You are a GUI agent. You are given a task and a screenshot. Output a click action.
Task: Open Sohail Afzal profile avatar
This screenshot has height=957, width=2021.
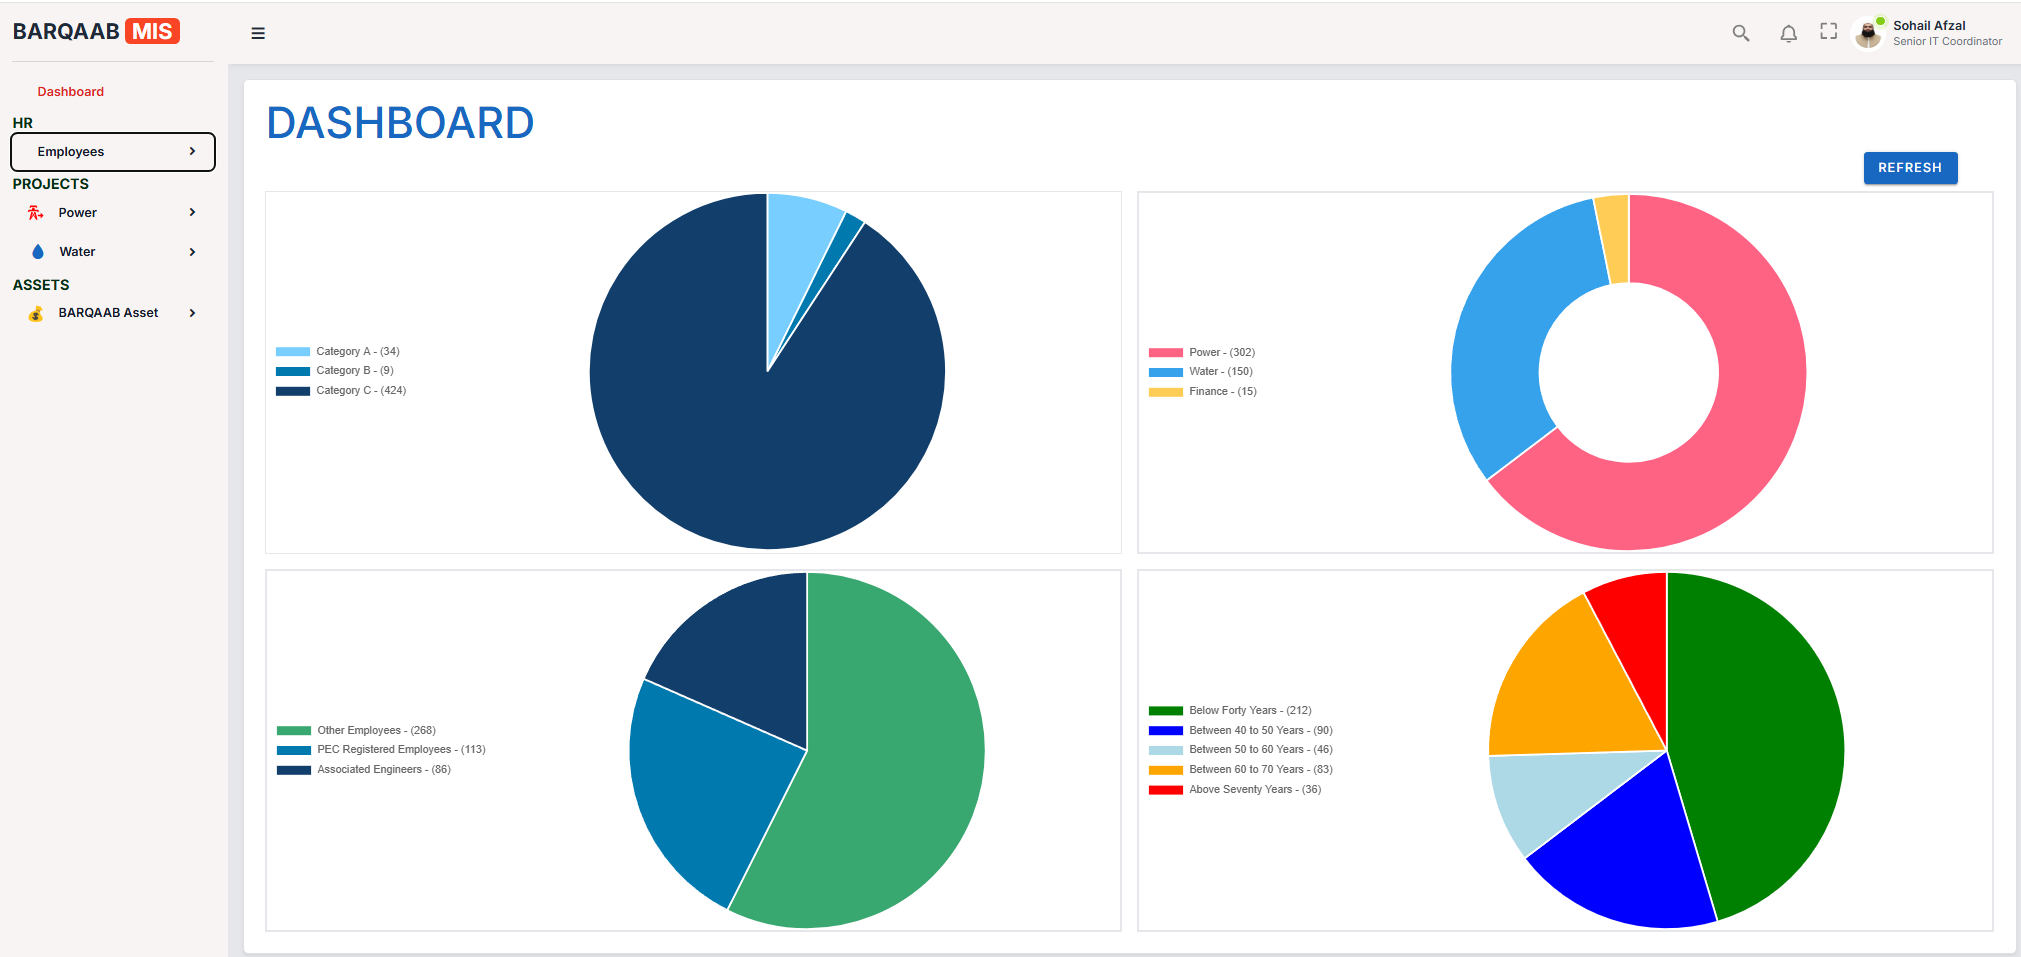point(1868,33)
